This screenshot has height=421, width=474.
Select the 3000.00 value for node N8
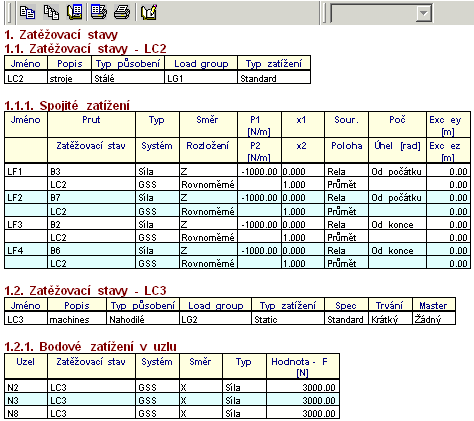tap(303, 413)
